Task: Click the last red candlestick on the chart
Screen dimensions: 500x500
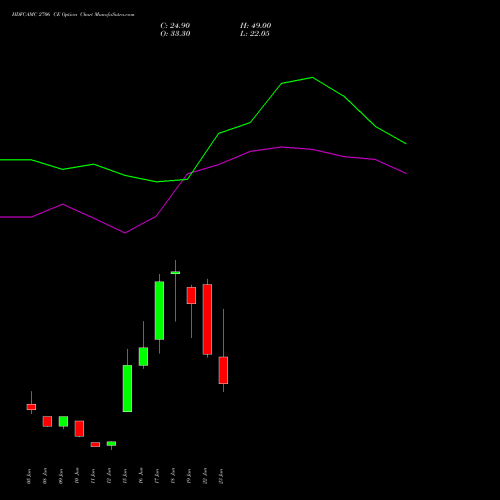Action: pyautogui.click(x=223, y=370)
